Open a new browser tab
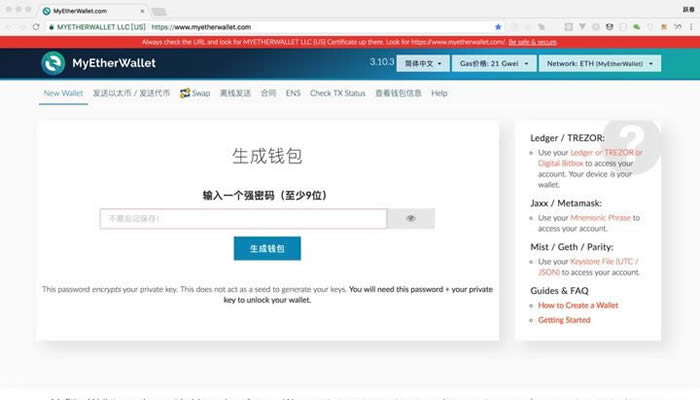This screenshot has width=700, height=400. (x=159, y=12)
